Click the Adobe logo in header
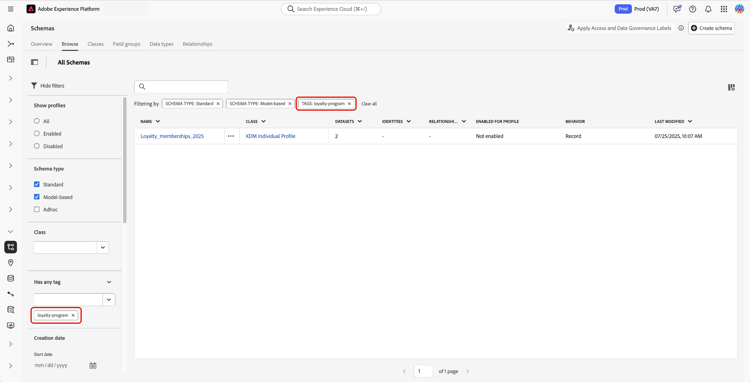Screen dimensions: 750x382 click(31, 9)
